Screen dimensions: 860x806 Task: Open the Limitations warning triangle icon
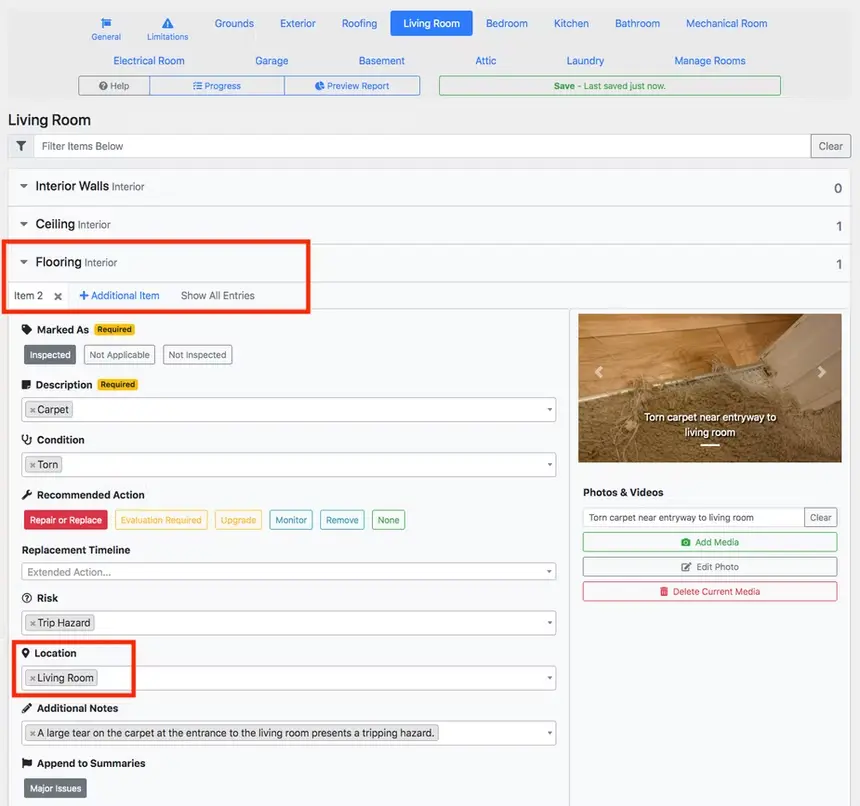pos(167,23)
